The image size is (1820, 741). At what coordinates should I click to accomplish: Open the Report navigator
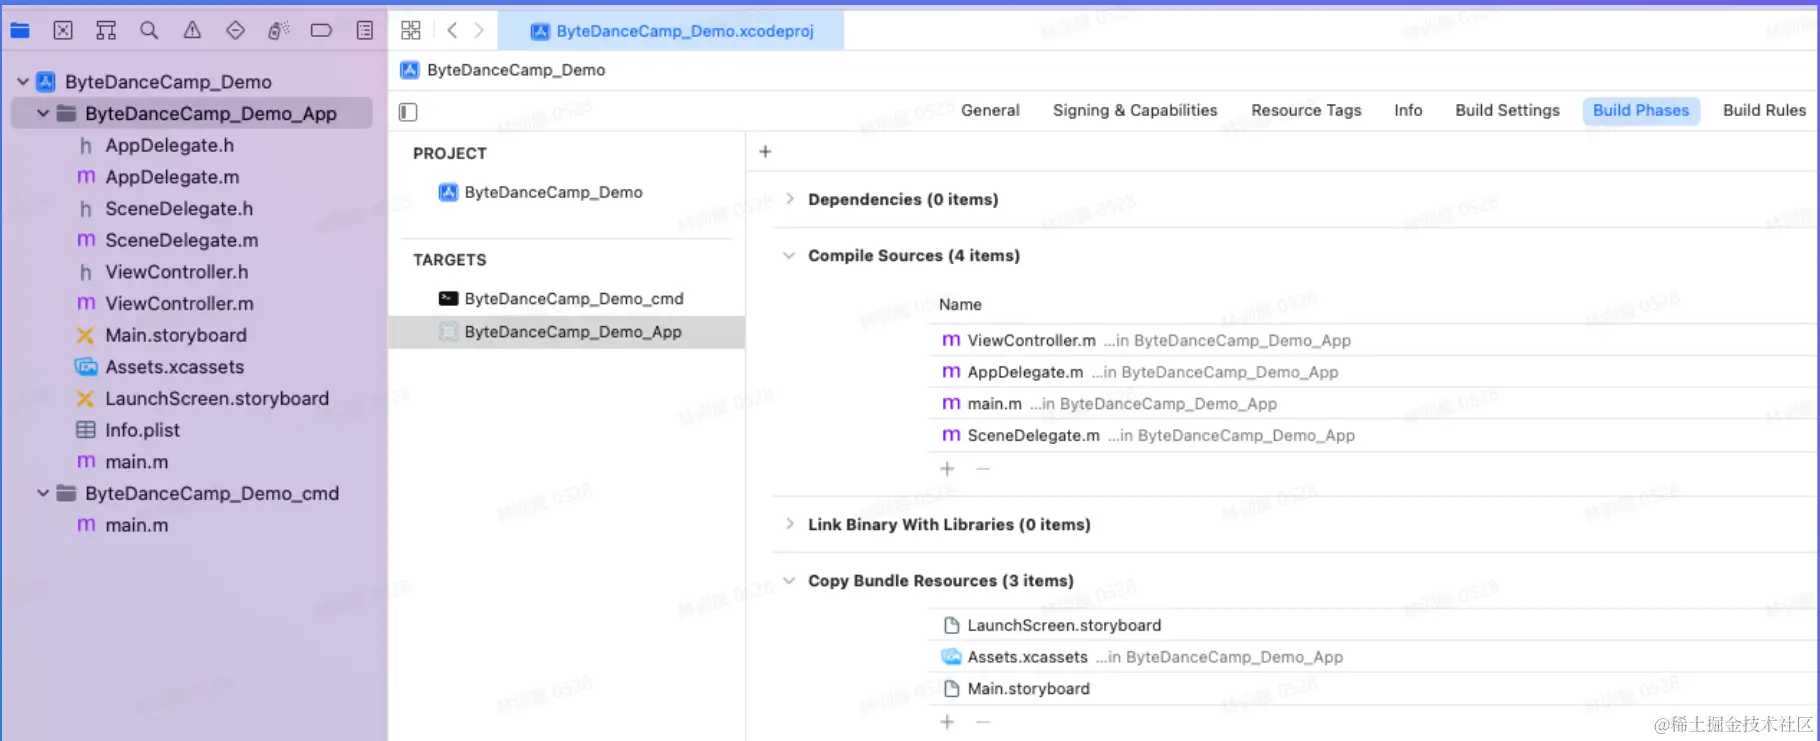[365, 31]
